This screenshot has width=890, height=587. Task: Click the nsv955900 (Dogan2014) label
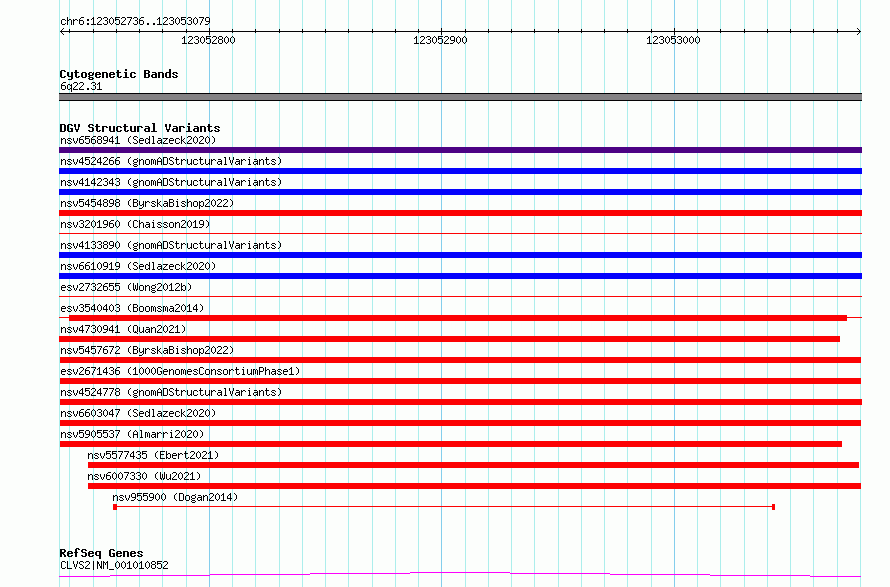pyautogui.click(x=175, y=497)
